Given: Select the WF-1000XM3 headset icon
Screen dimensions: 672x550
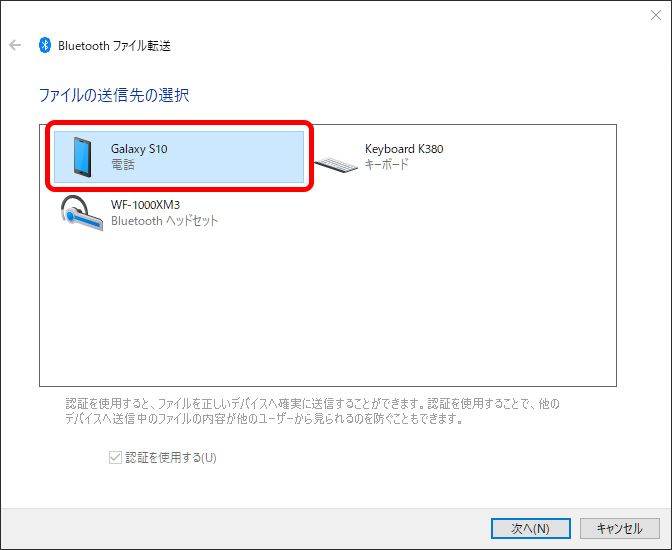Looking at the screenshot, I should pyautogui.click(x=82, y=213).
